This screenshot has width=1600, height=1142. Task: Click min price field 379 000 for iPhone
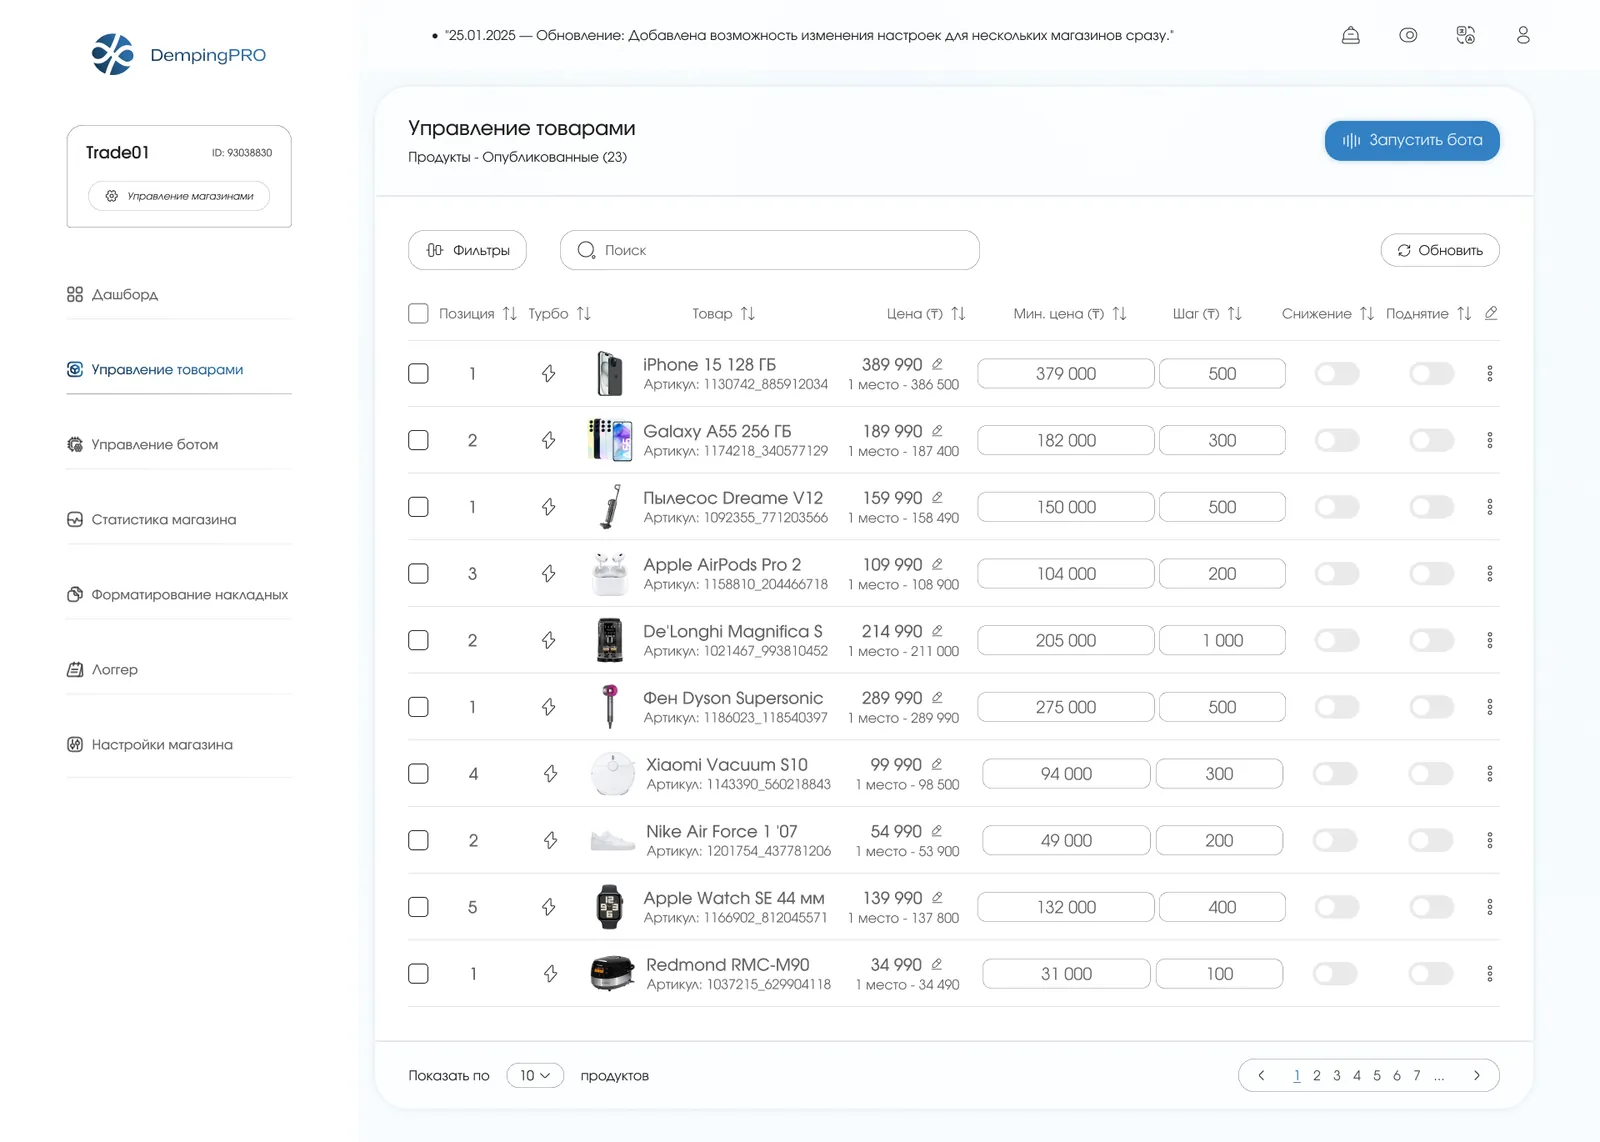coord(1066,373)
